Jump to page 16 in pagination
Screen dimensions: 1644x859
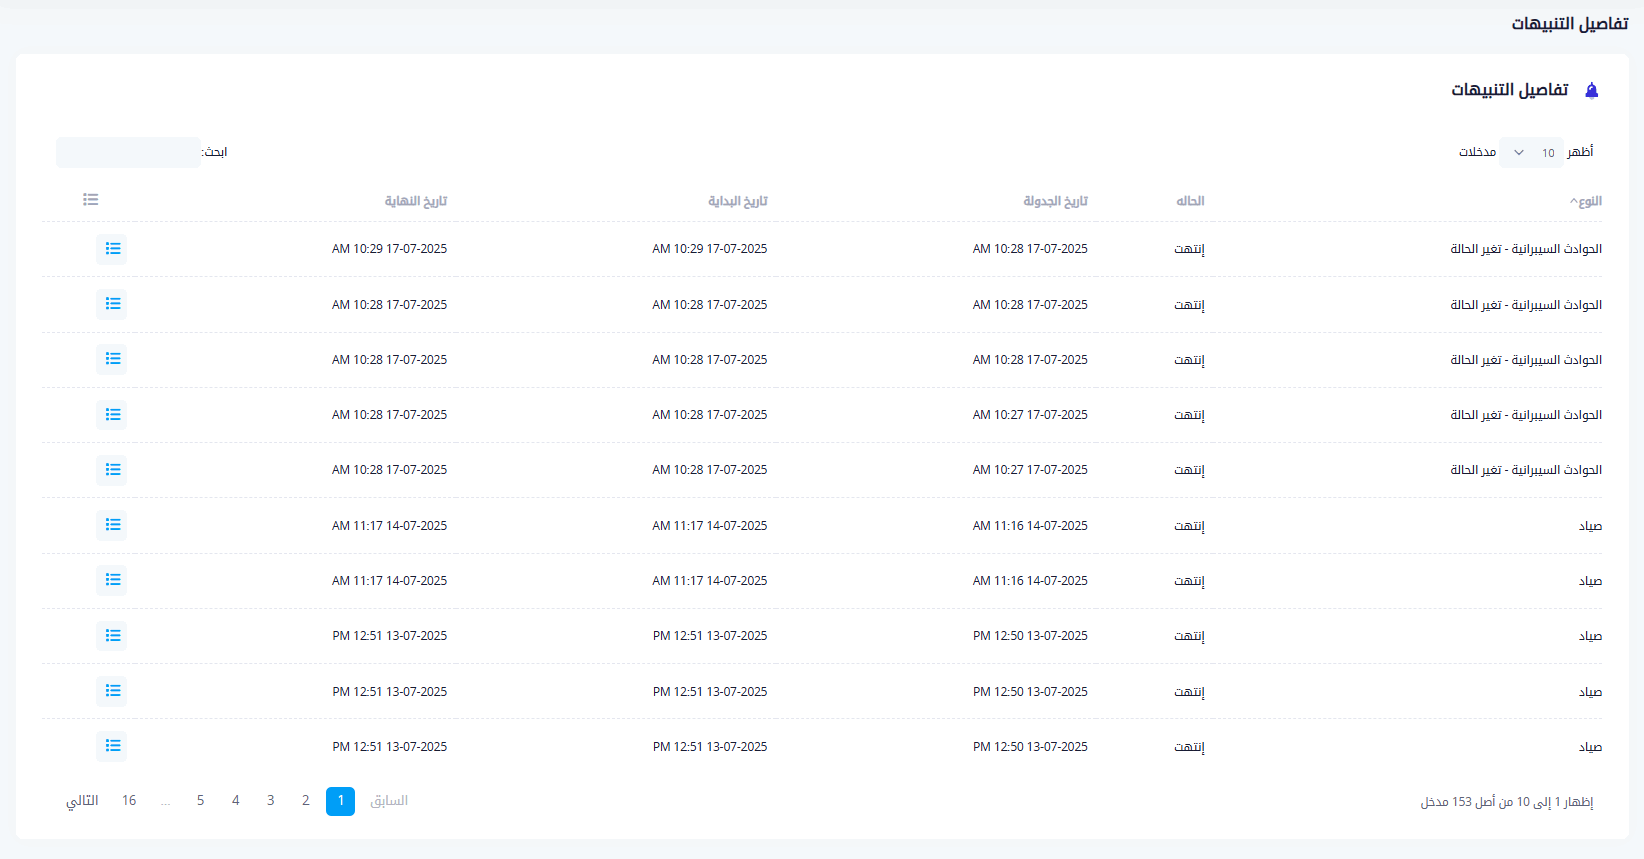(x=129, y=801)
